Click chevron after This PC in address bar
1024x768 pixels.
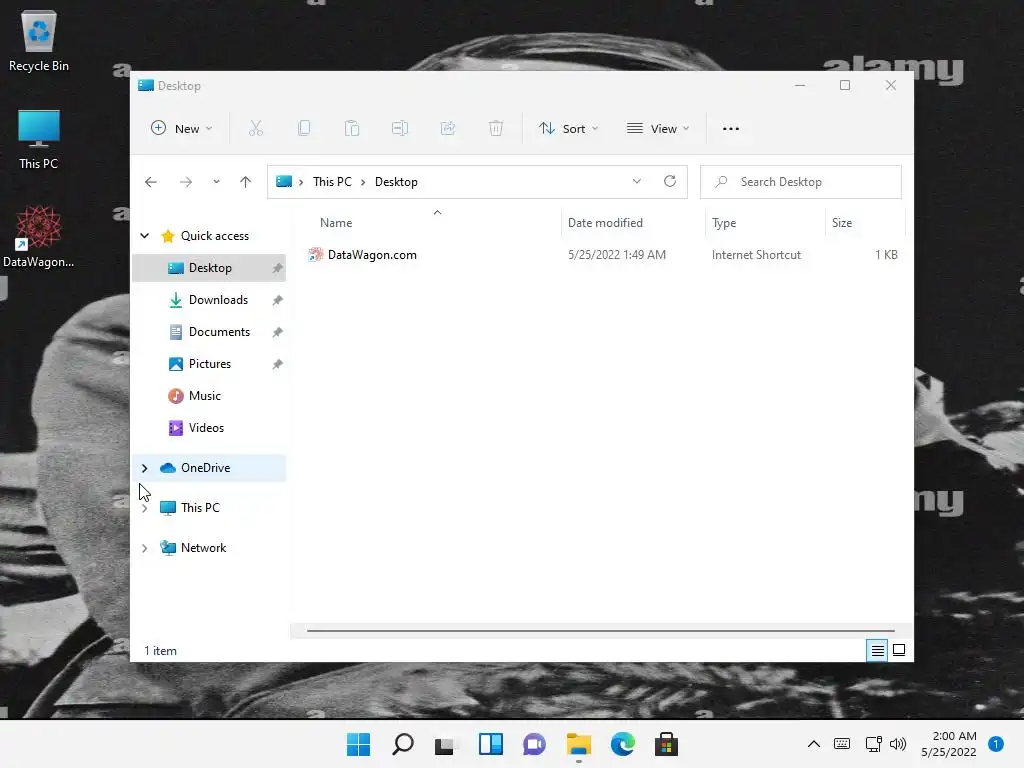pos(363,182)
